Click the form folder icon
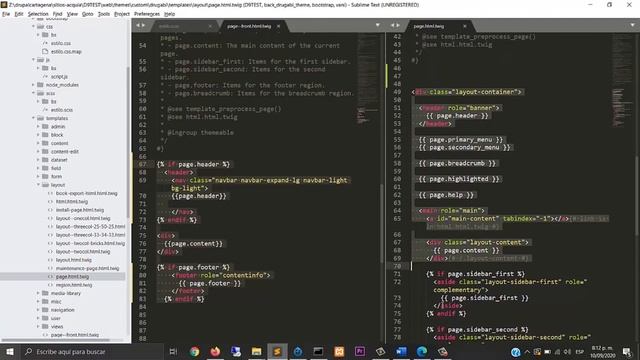This screenshot has width=640, height=360. tap(45, 176)
